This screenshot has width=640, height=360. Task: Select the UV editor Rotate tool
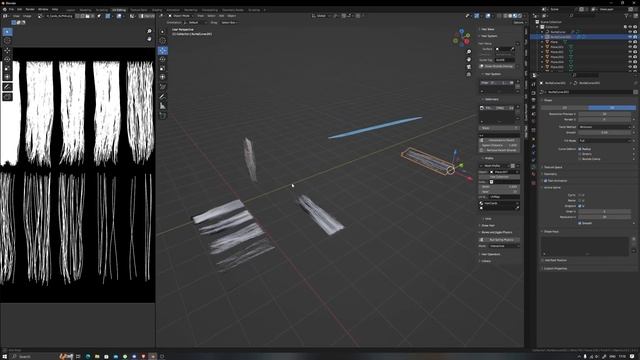tap(7, 60)
